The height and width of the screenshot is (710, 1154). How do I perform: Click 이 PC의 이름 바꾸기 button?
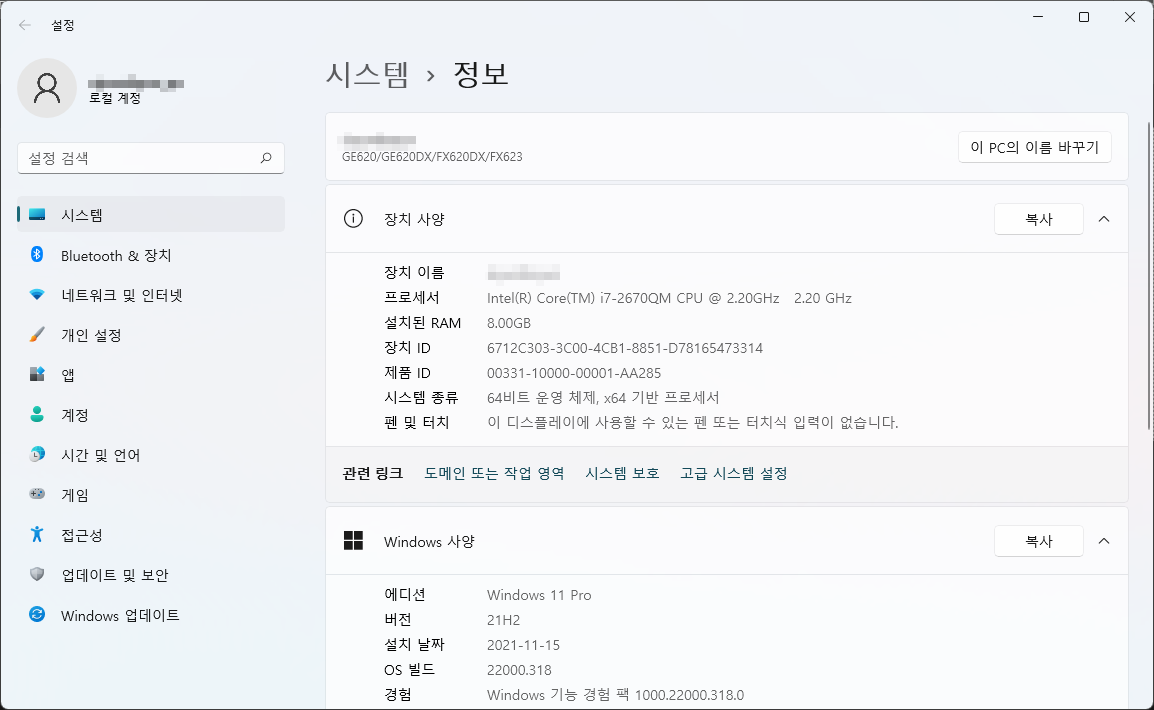pyautogui.click(x=1034, y=147)
